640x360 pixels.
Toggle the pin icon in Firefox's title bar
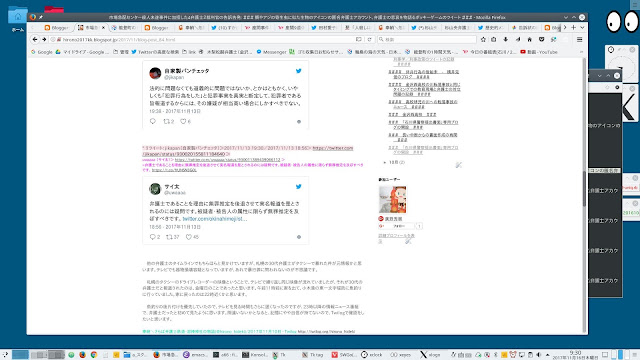coord(41,17)
